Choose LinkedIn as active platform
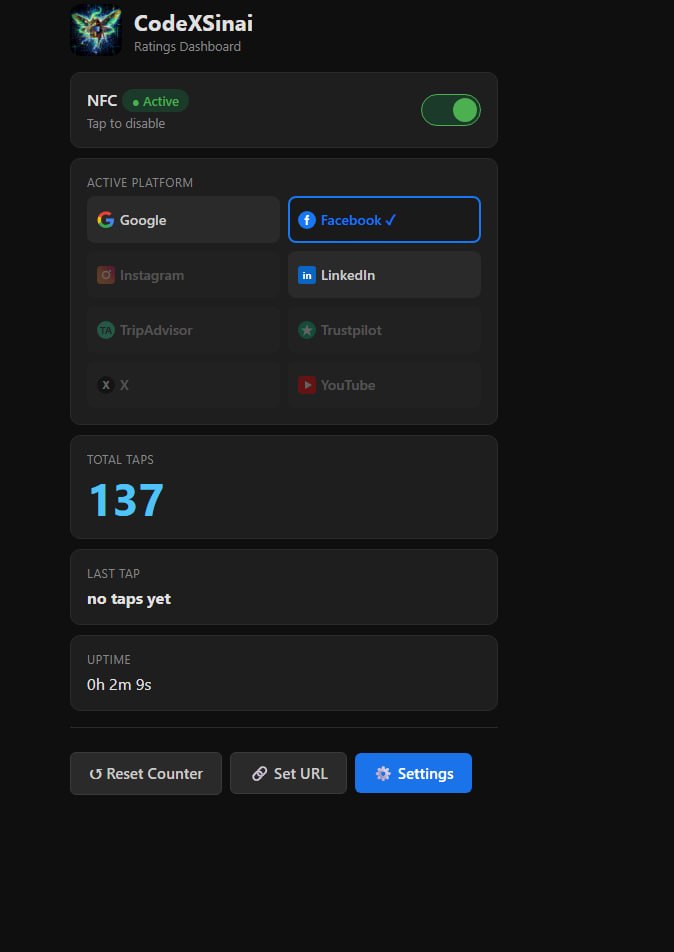The height and width of the screenshot is (952, 674). pos(384,275)
